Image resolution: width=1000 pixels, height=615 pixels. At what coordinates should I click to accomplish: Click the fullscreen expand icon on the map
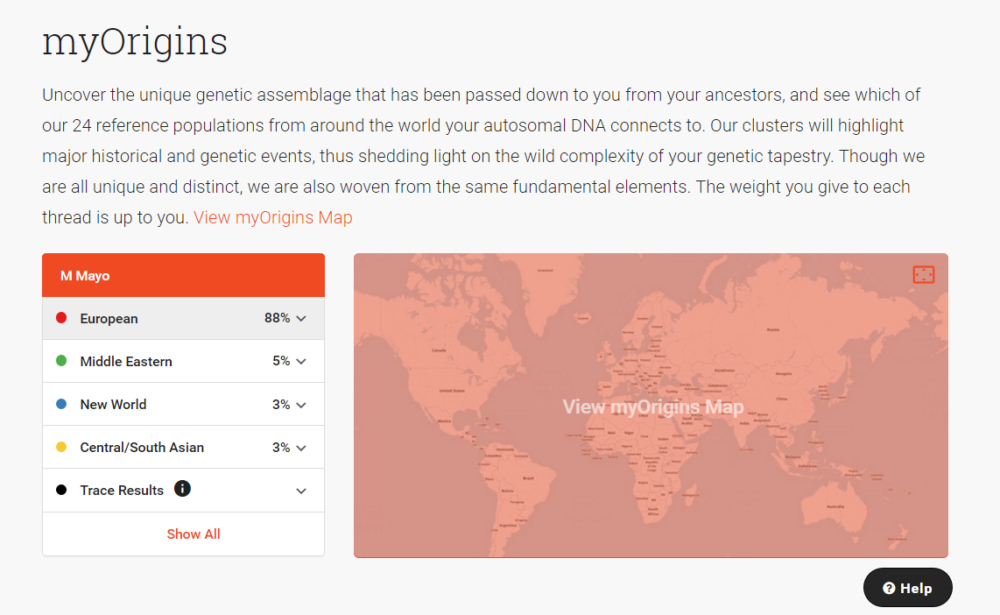tap(922, 273)
